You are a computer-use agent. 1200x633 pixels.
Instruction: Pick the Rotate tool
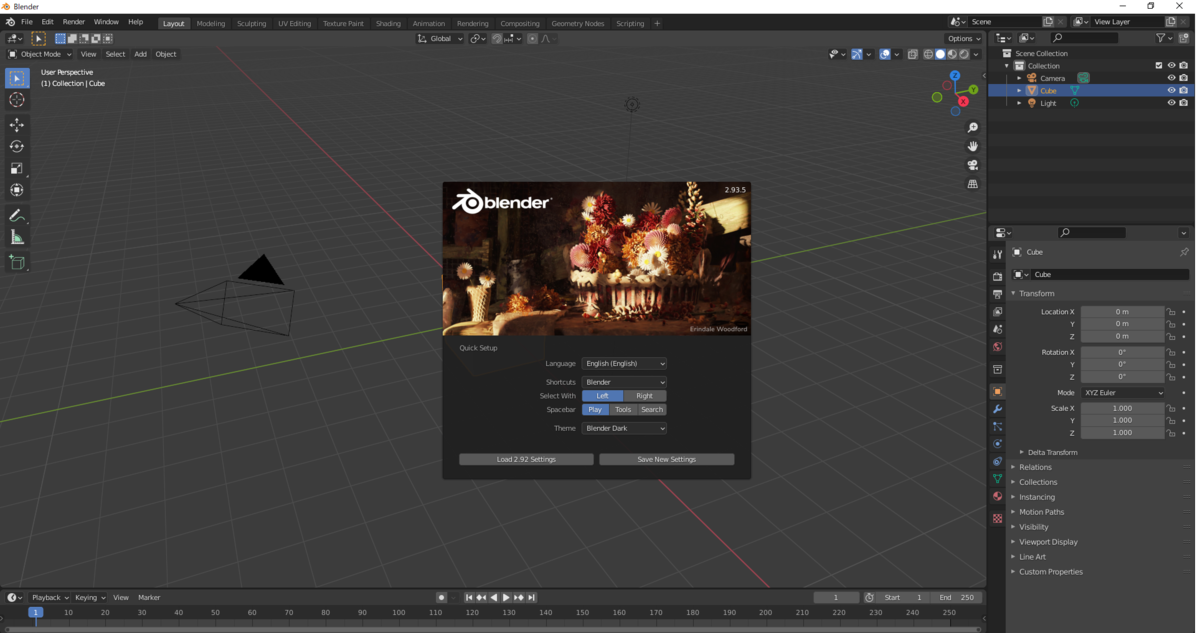pyautogui.click(x=17, y=146)
